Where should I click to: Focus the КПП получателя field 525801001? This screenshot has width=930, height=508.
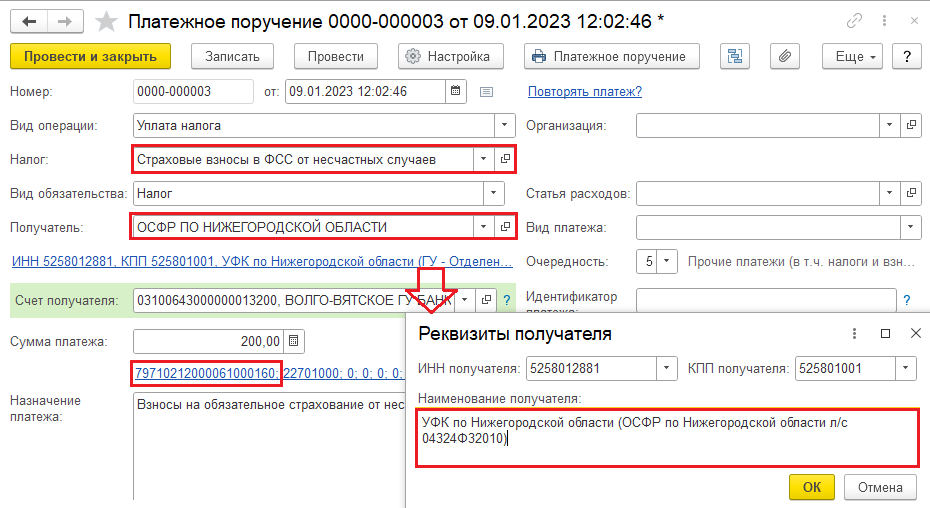click(x=845, y=368)
